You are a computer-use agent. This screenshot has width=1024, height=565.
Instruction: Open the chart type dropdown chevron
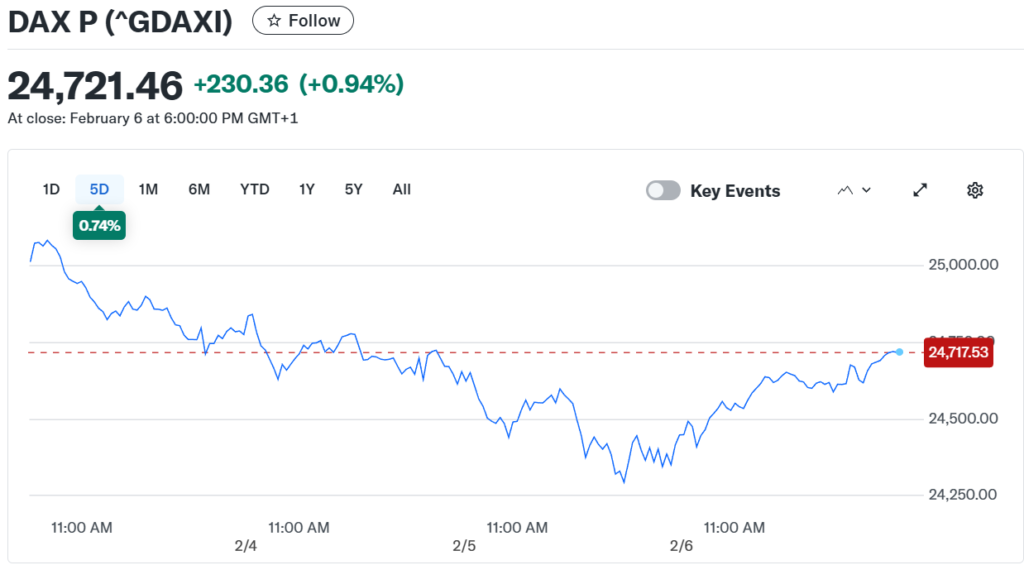pyautogui.click(x=866, y=190)
